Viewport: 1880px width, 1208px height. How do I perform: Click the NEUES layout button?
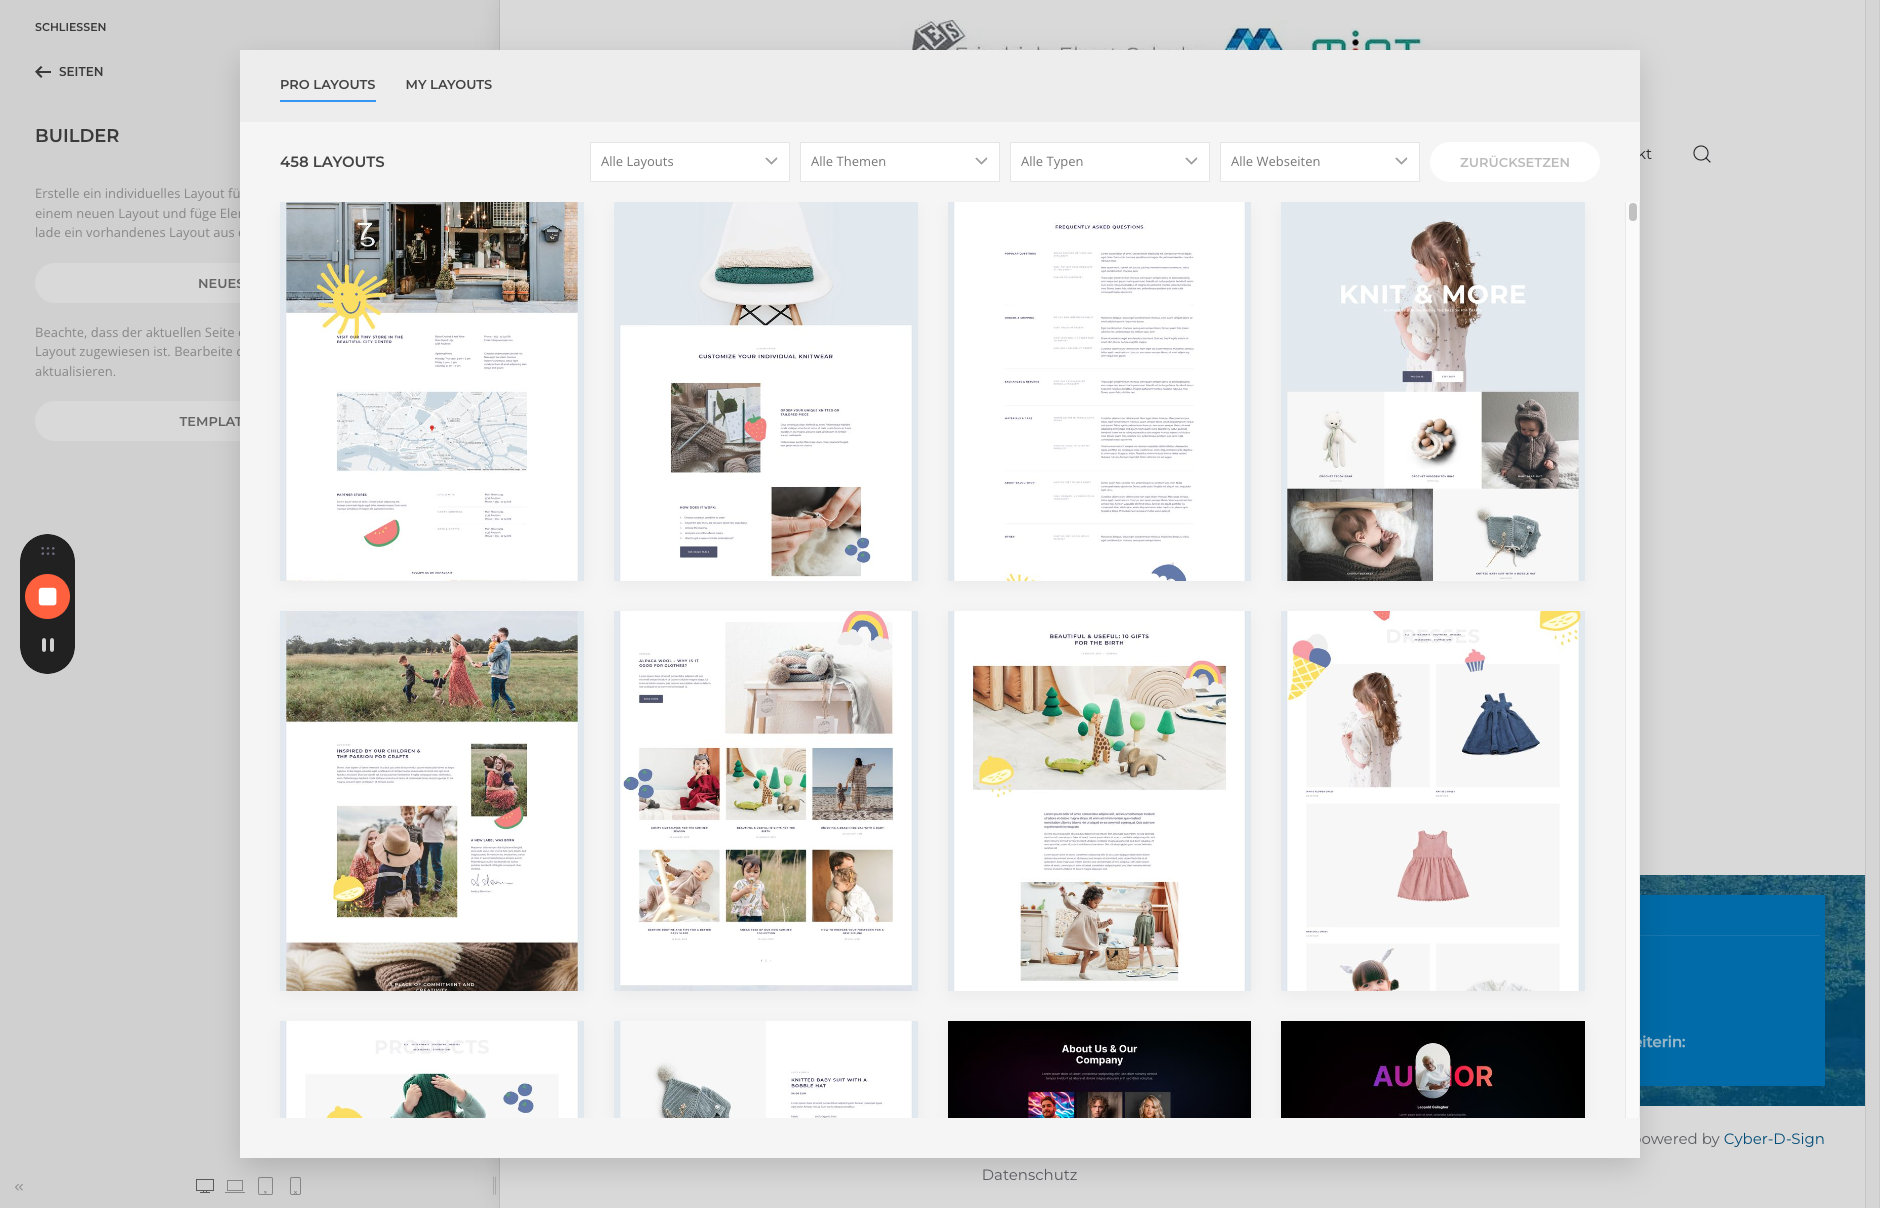click(138, 283)
